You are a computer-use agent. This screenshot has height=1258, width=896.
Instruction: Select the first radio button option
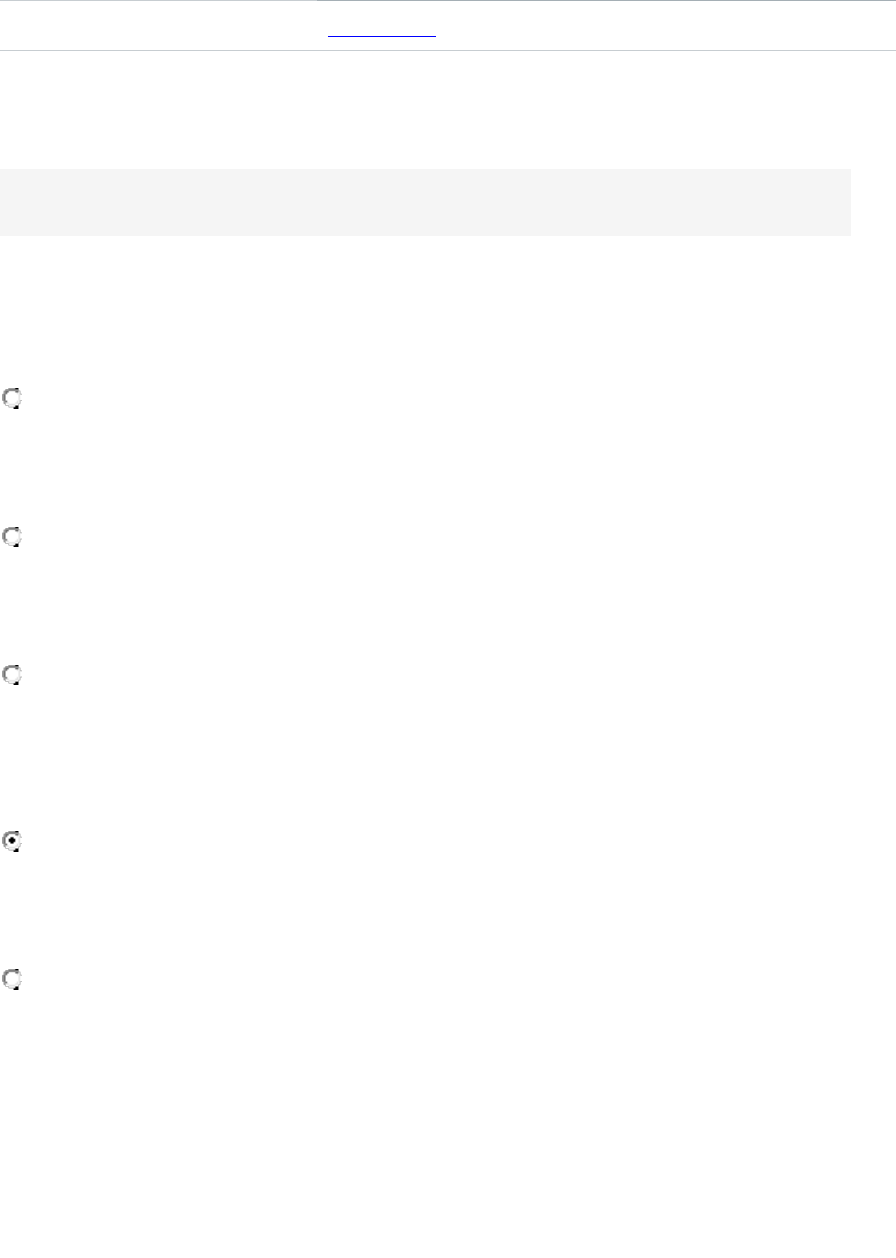(13, 399)
